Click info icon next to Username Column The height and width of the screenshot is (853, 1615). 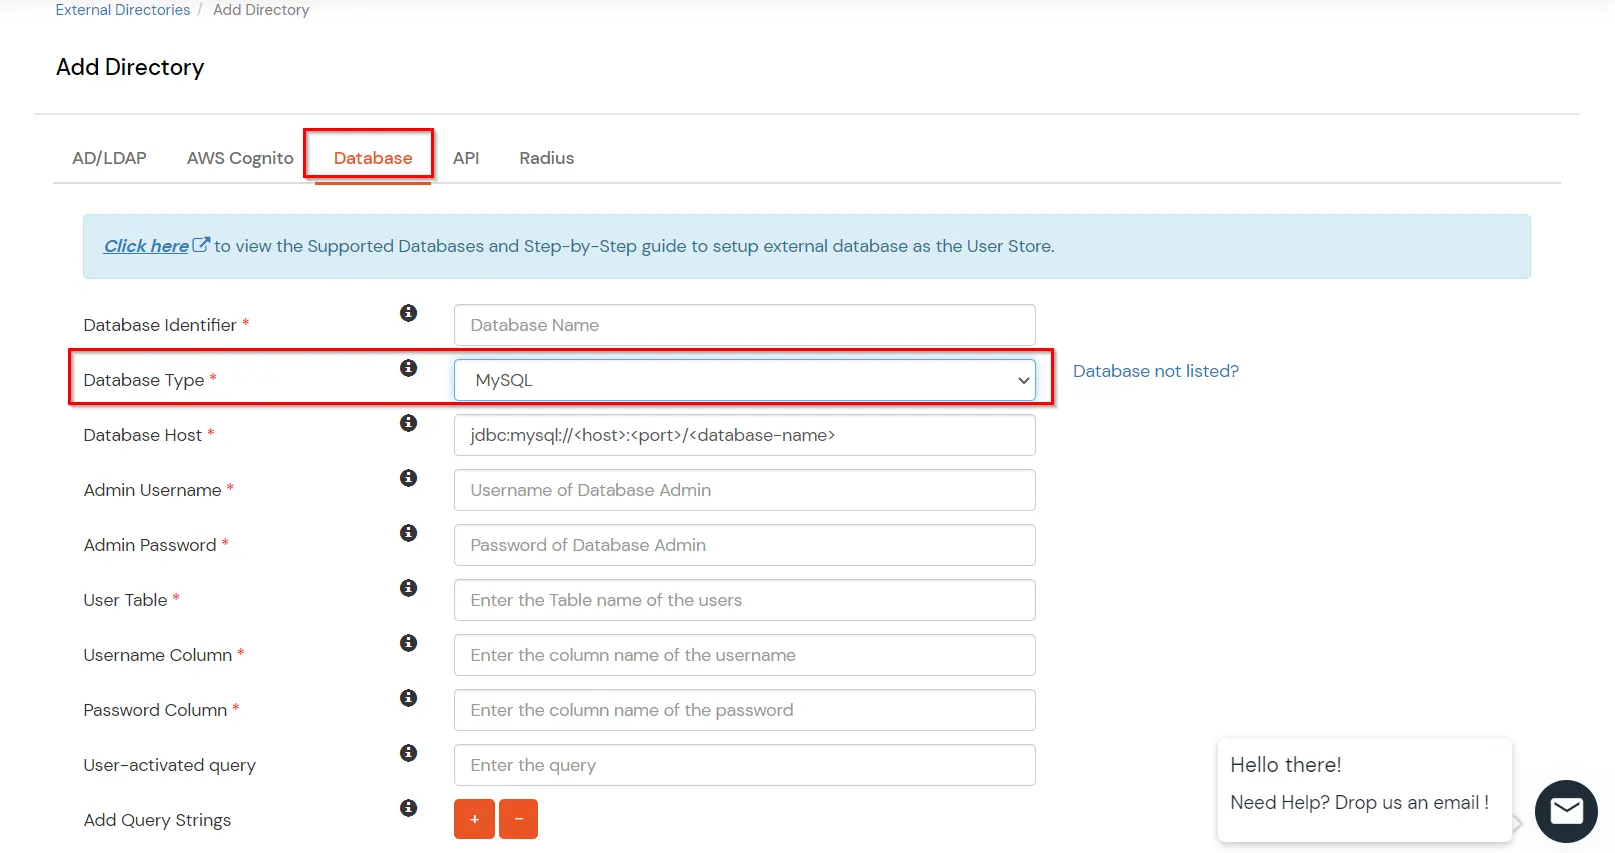pos(408,643)
